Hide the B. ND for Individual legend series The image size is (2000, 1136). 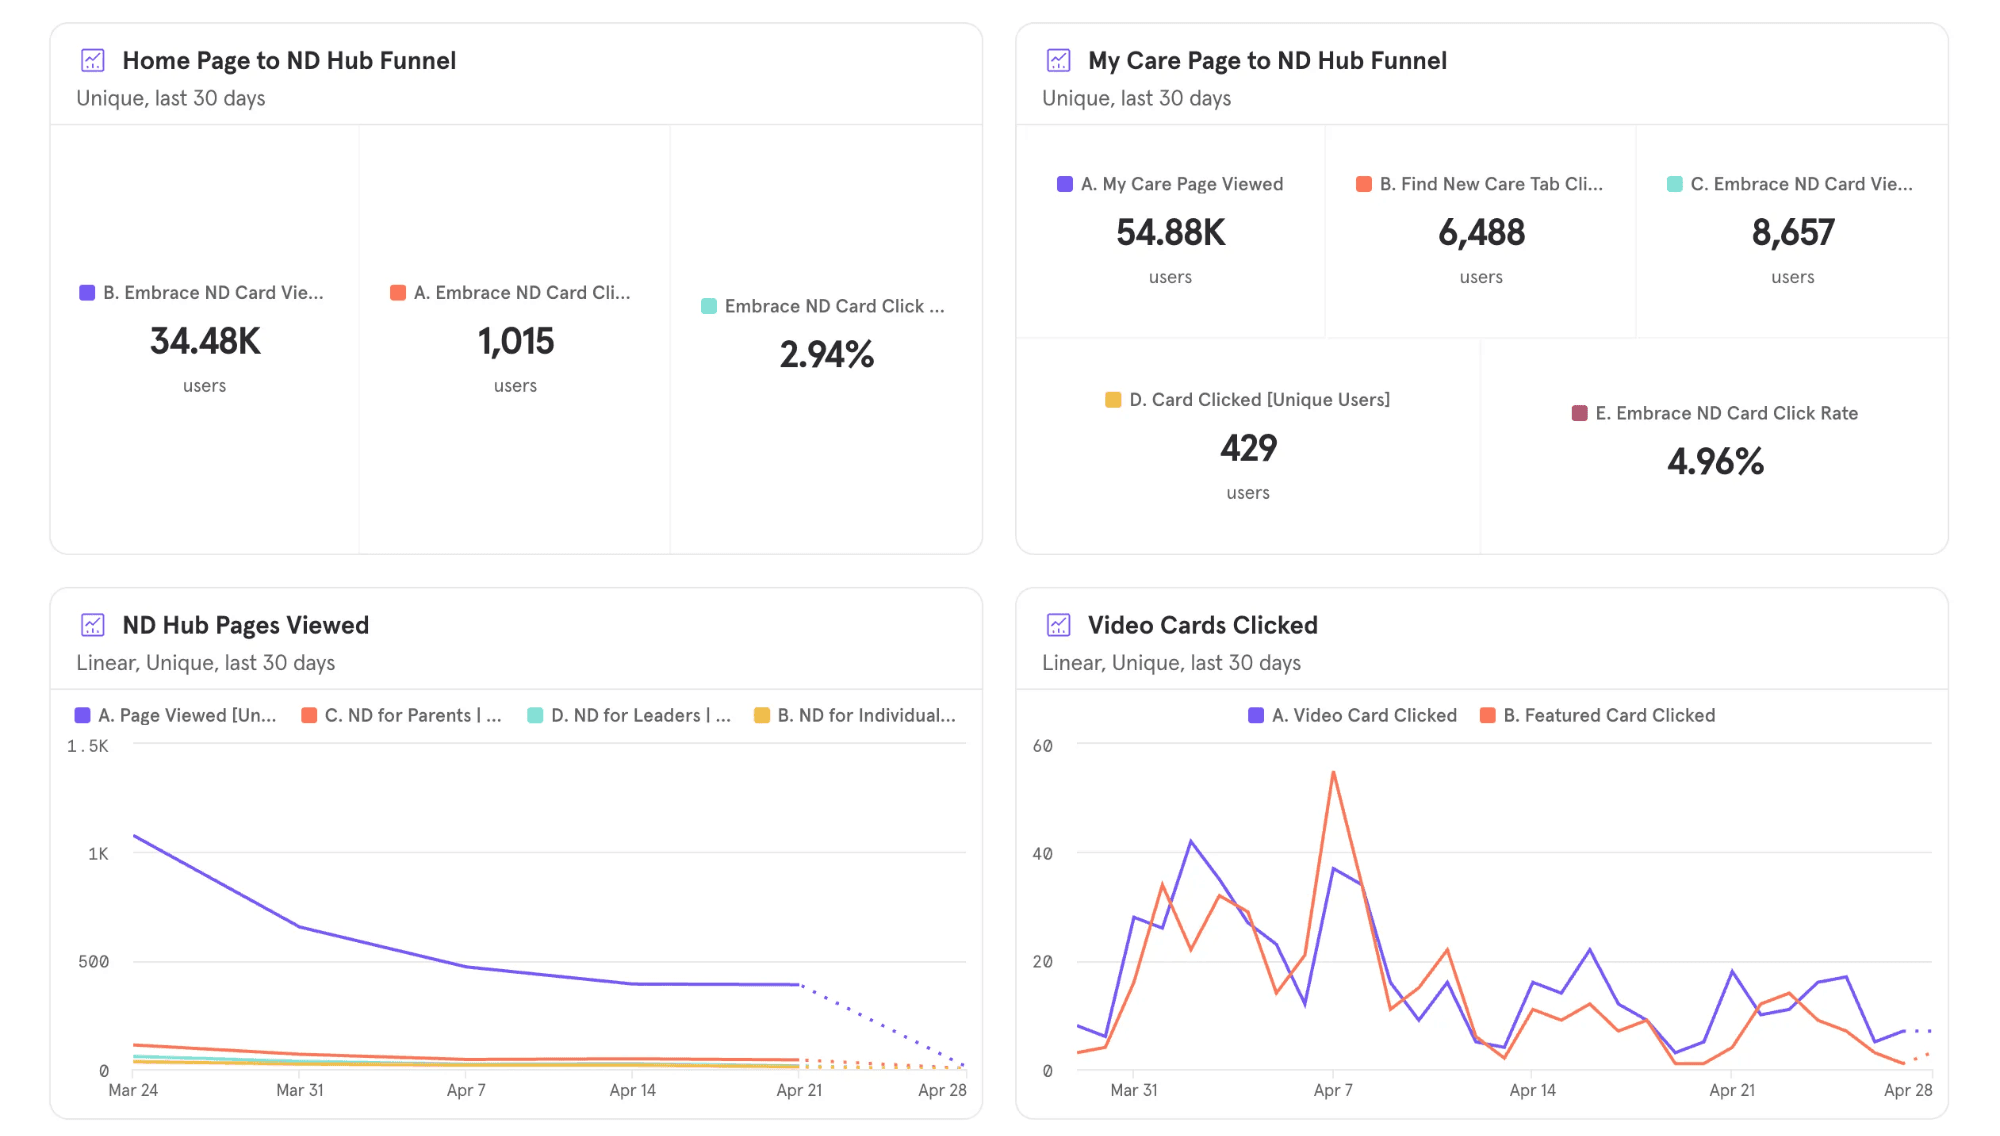click(x=865, y=715)
